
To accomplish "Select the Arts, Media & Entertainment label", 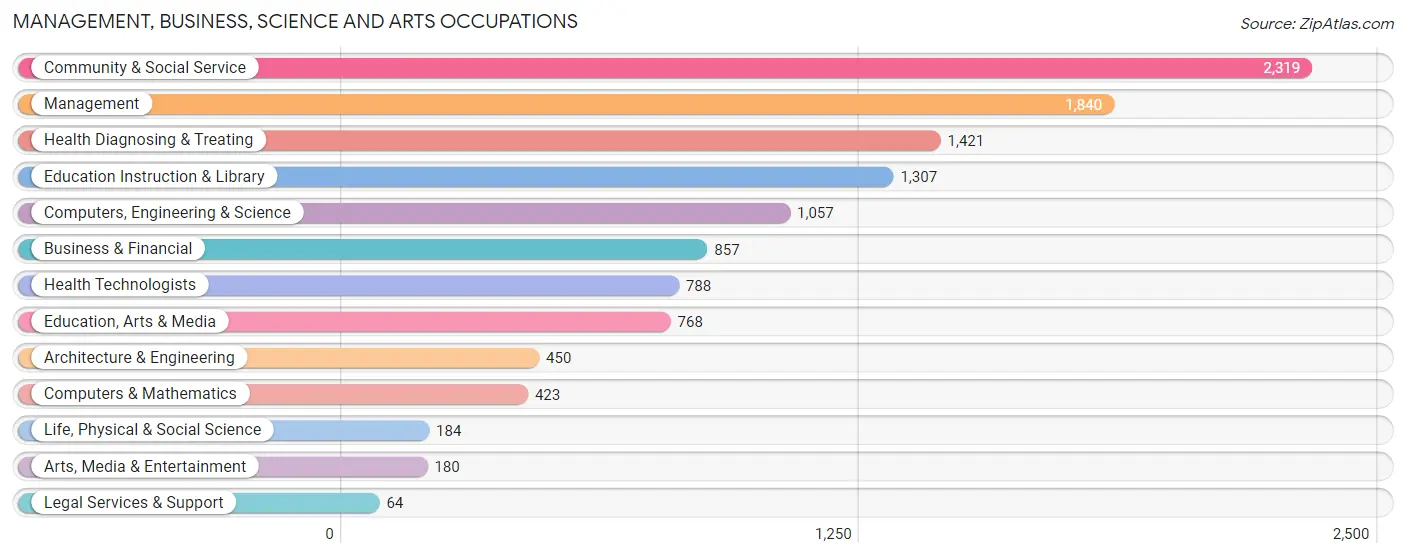I will (145, 466).
